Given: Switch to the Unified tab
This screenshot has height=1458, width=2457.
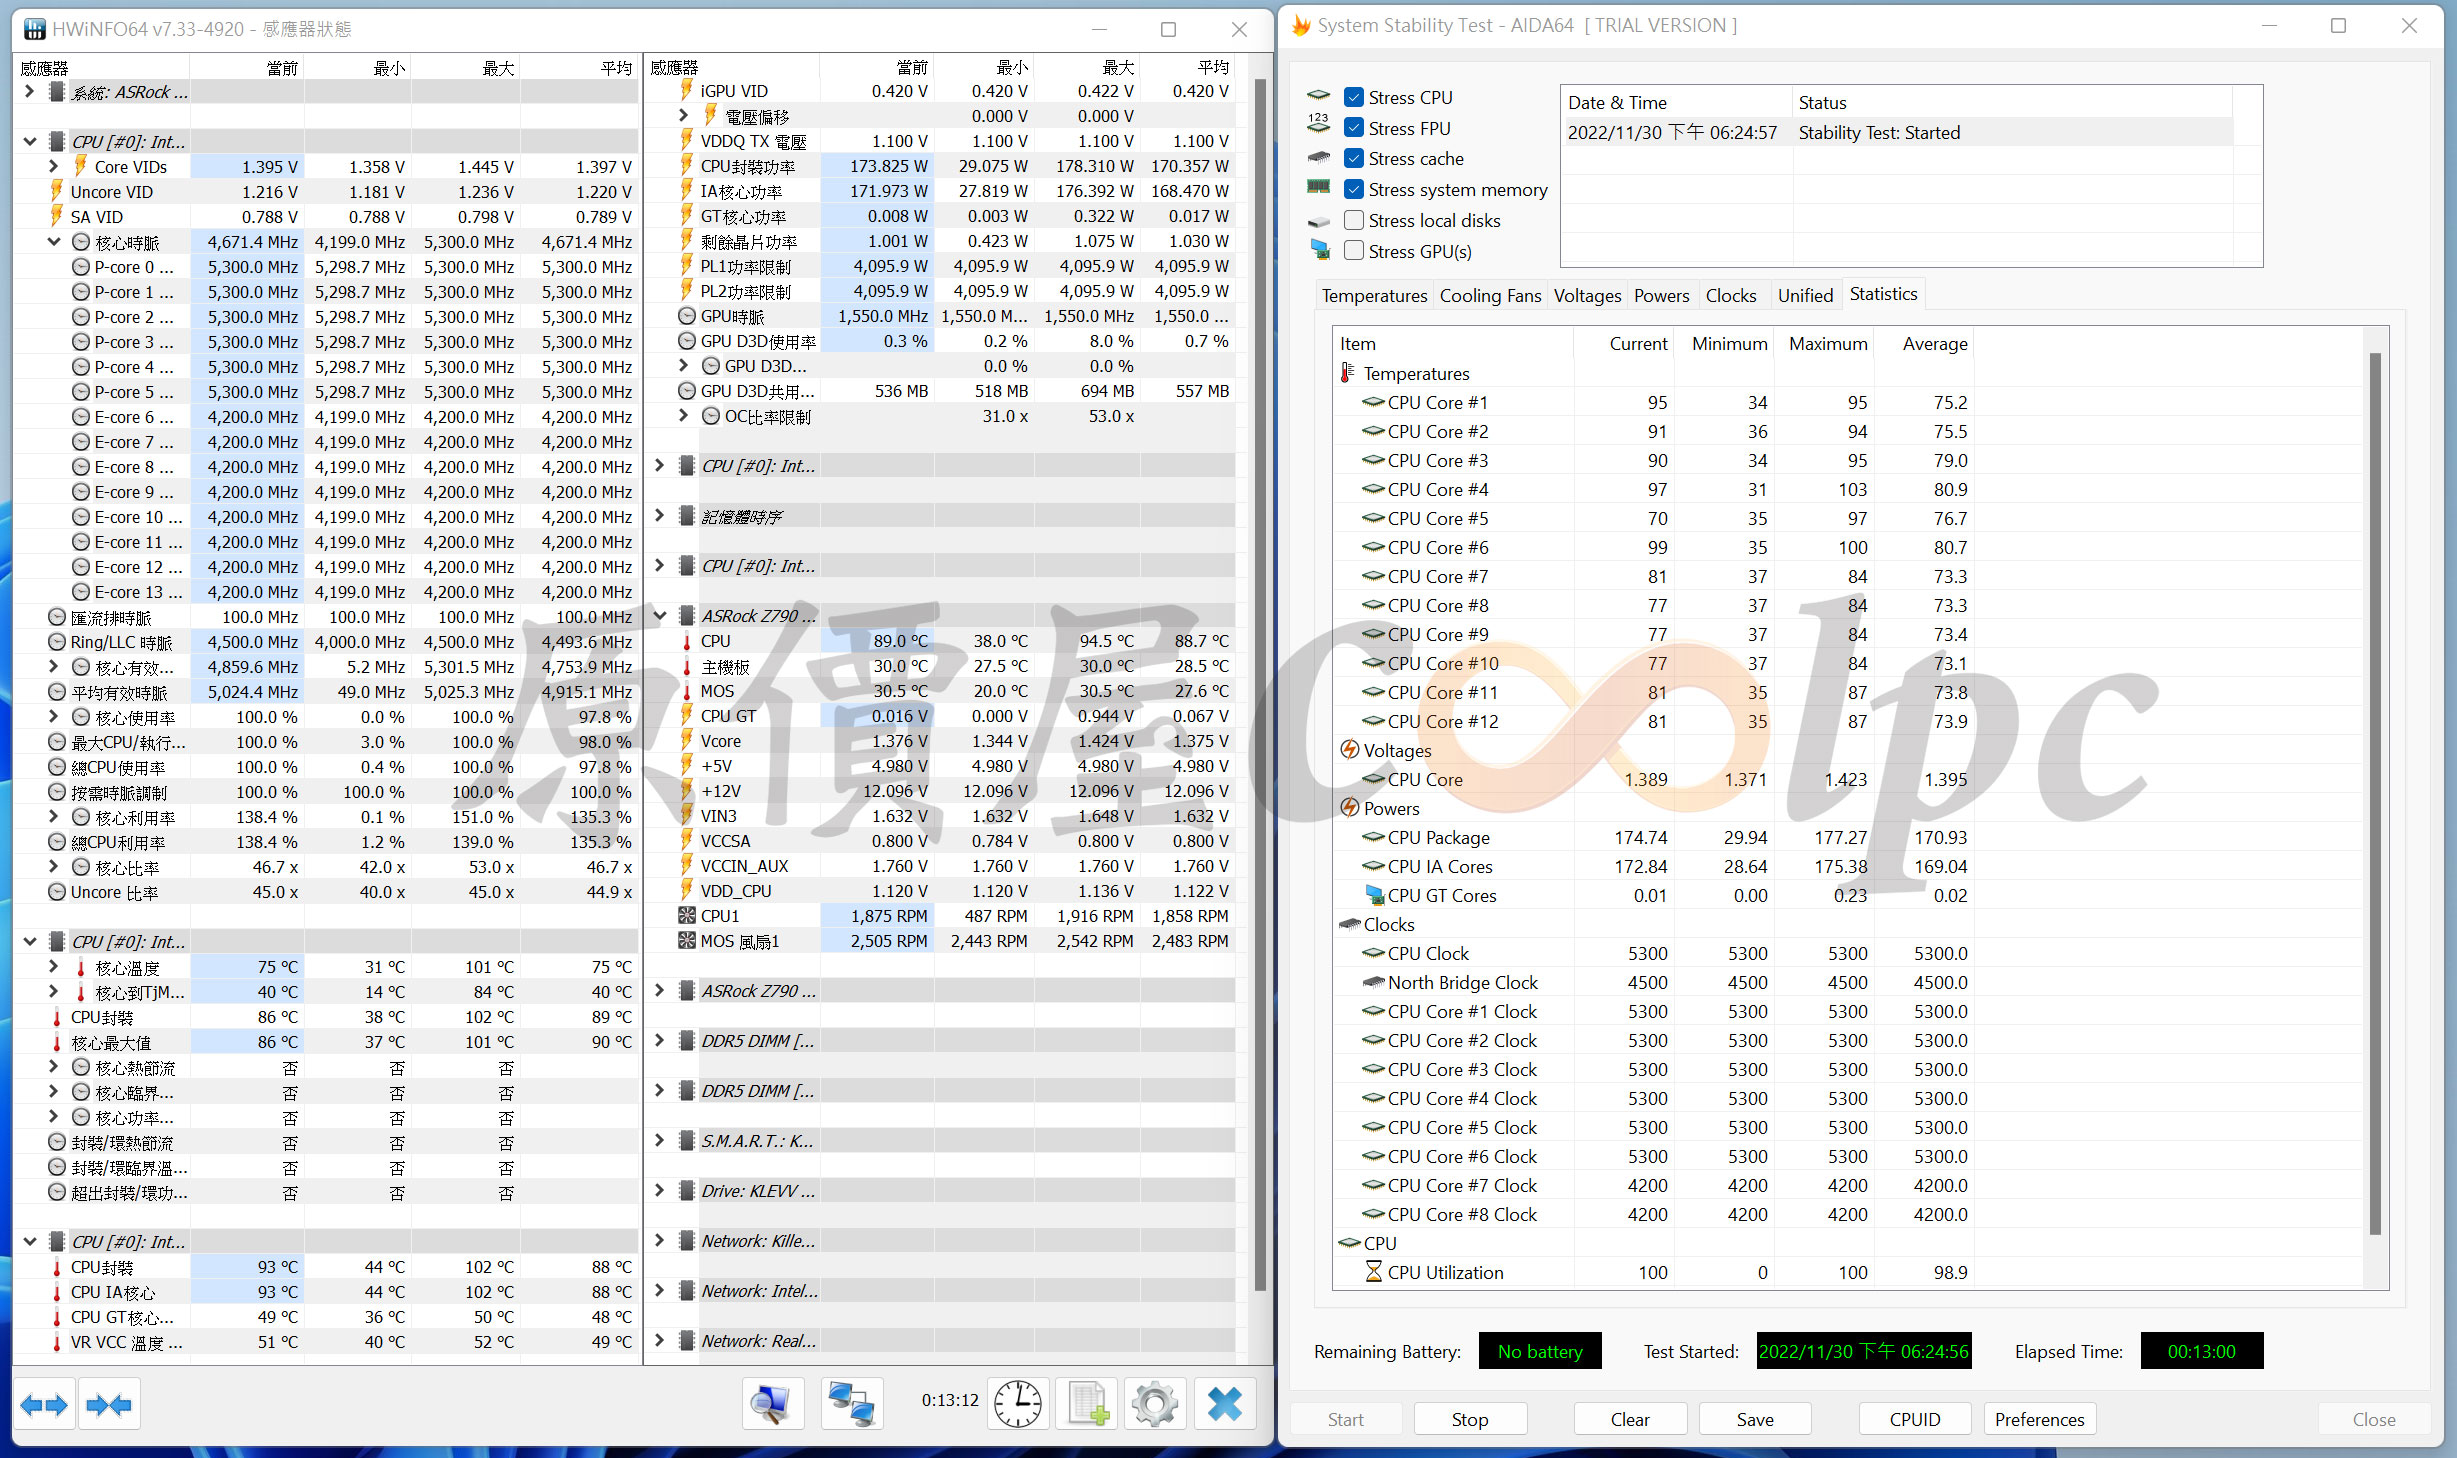Looking at the screenshot, I should tap(1805, 295).
